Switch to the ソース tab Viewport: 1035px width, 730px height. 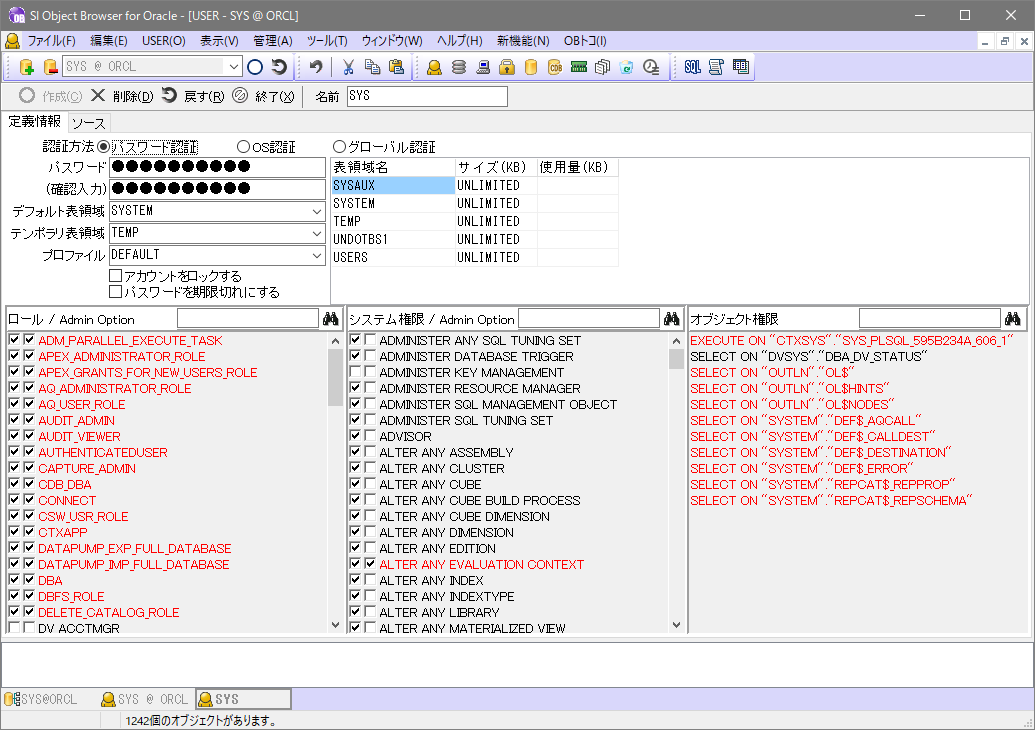(x=88, y=122)
